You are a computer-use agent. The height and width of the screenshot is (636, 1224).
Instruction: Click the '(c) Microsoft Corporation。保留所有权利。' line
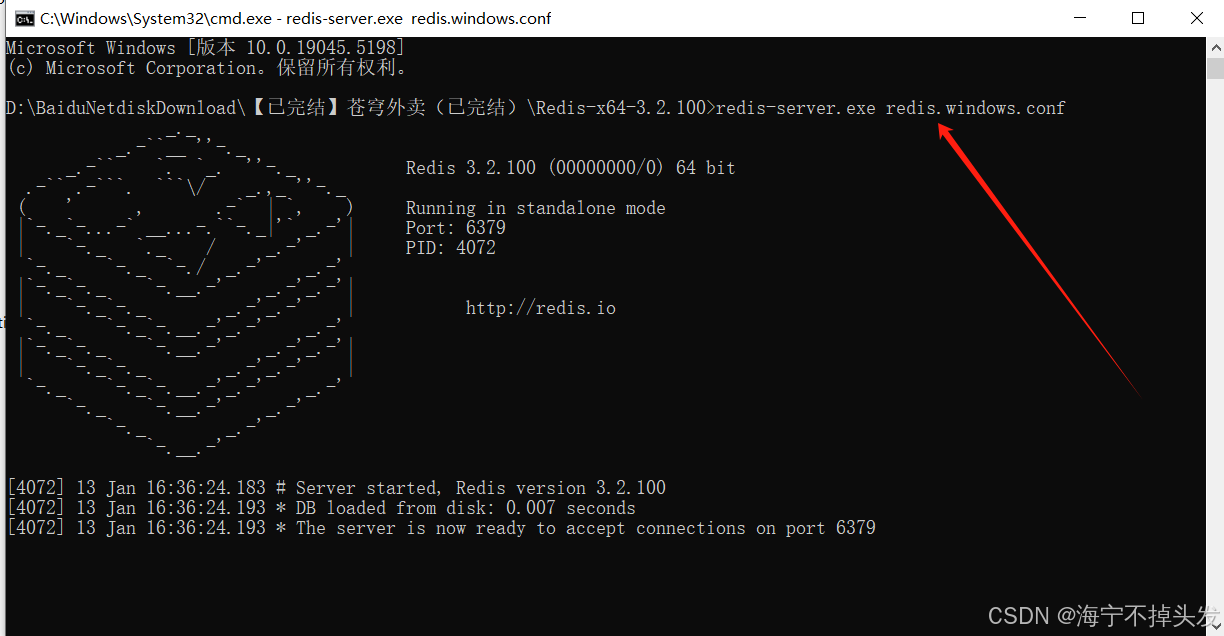pyautogui.click(x=207, y=68)
